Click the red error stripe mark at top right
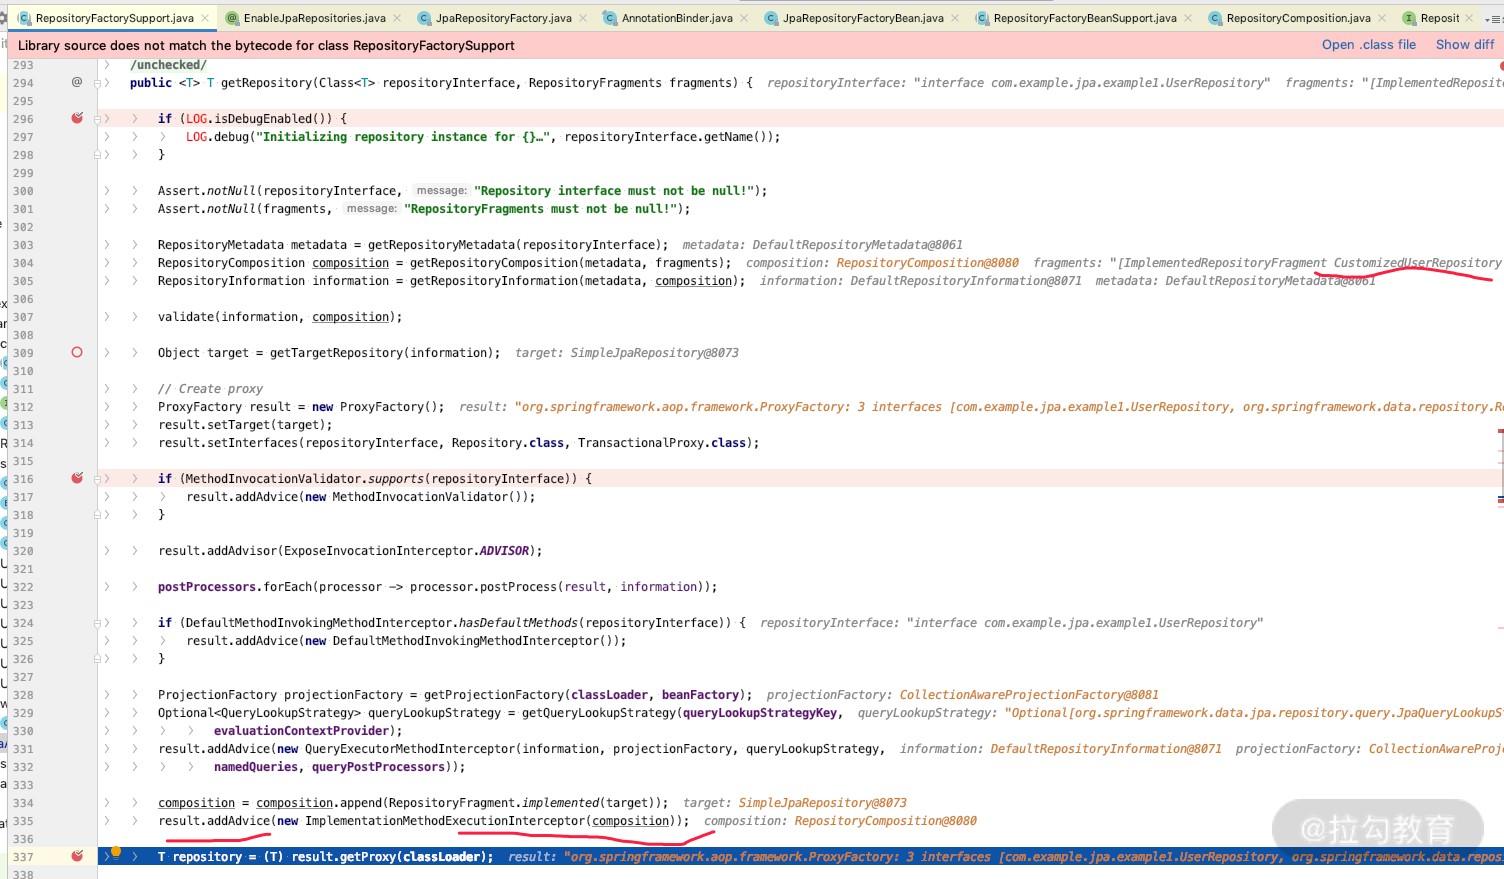Screen dimensions: 1504x879 coord(1501,66)
